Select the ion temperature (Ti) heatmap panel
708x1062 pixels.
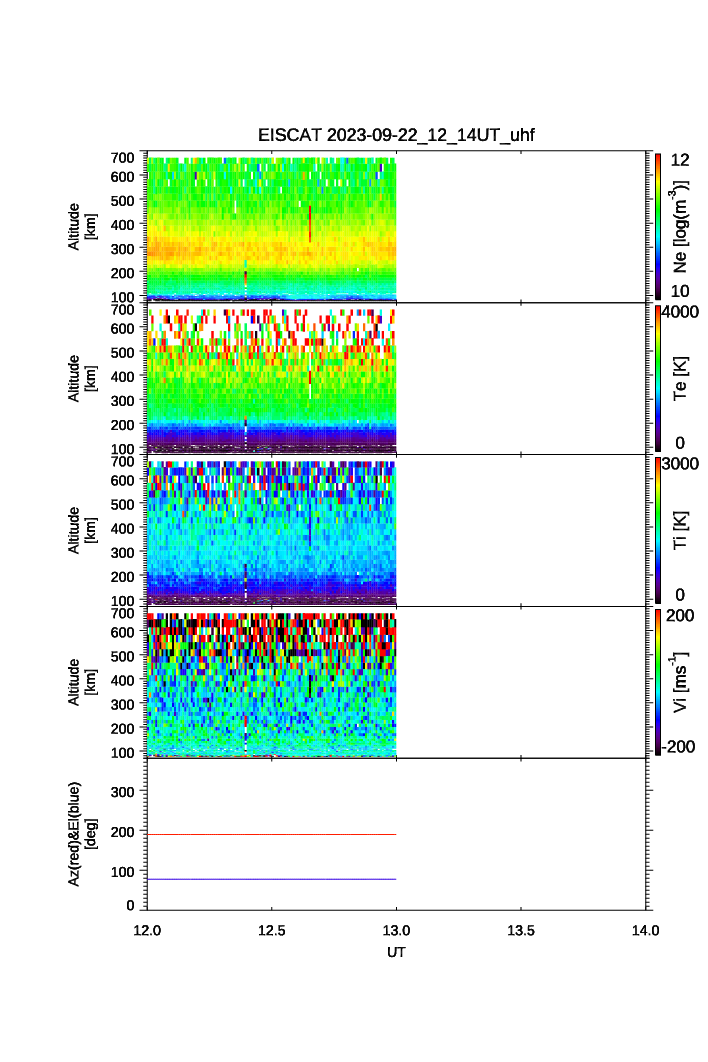pos(272,532)
